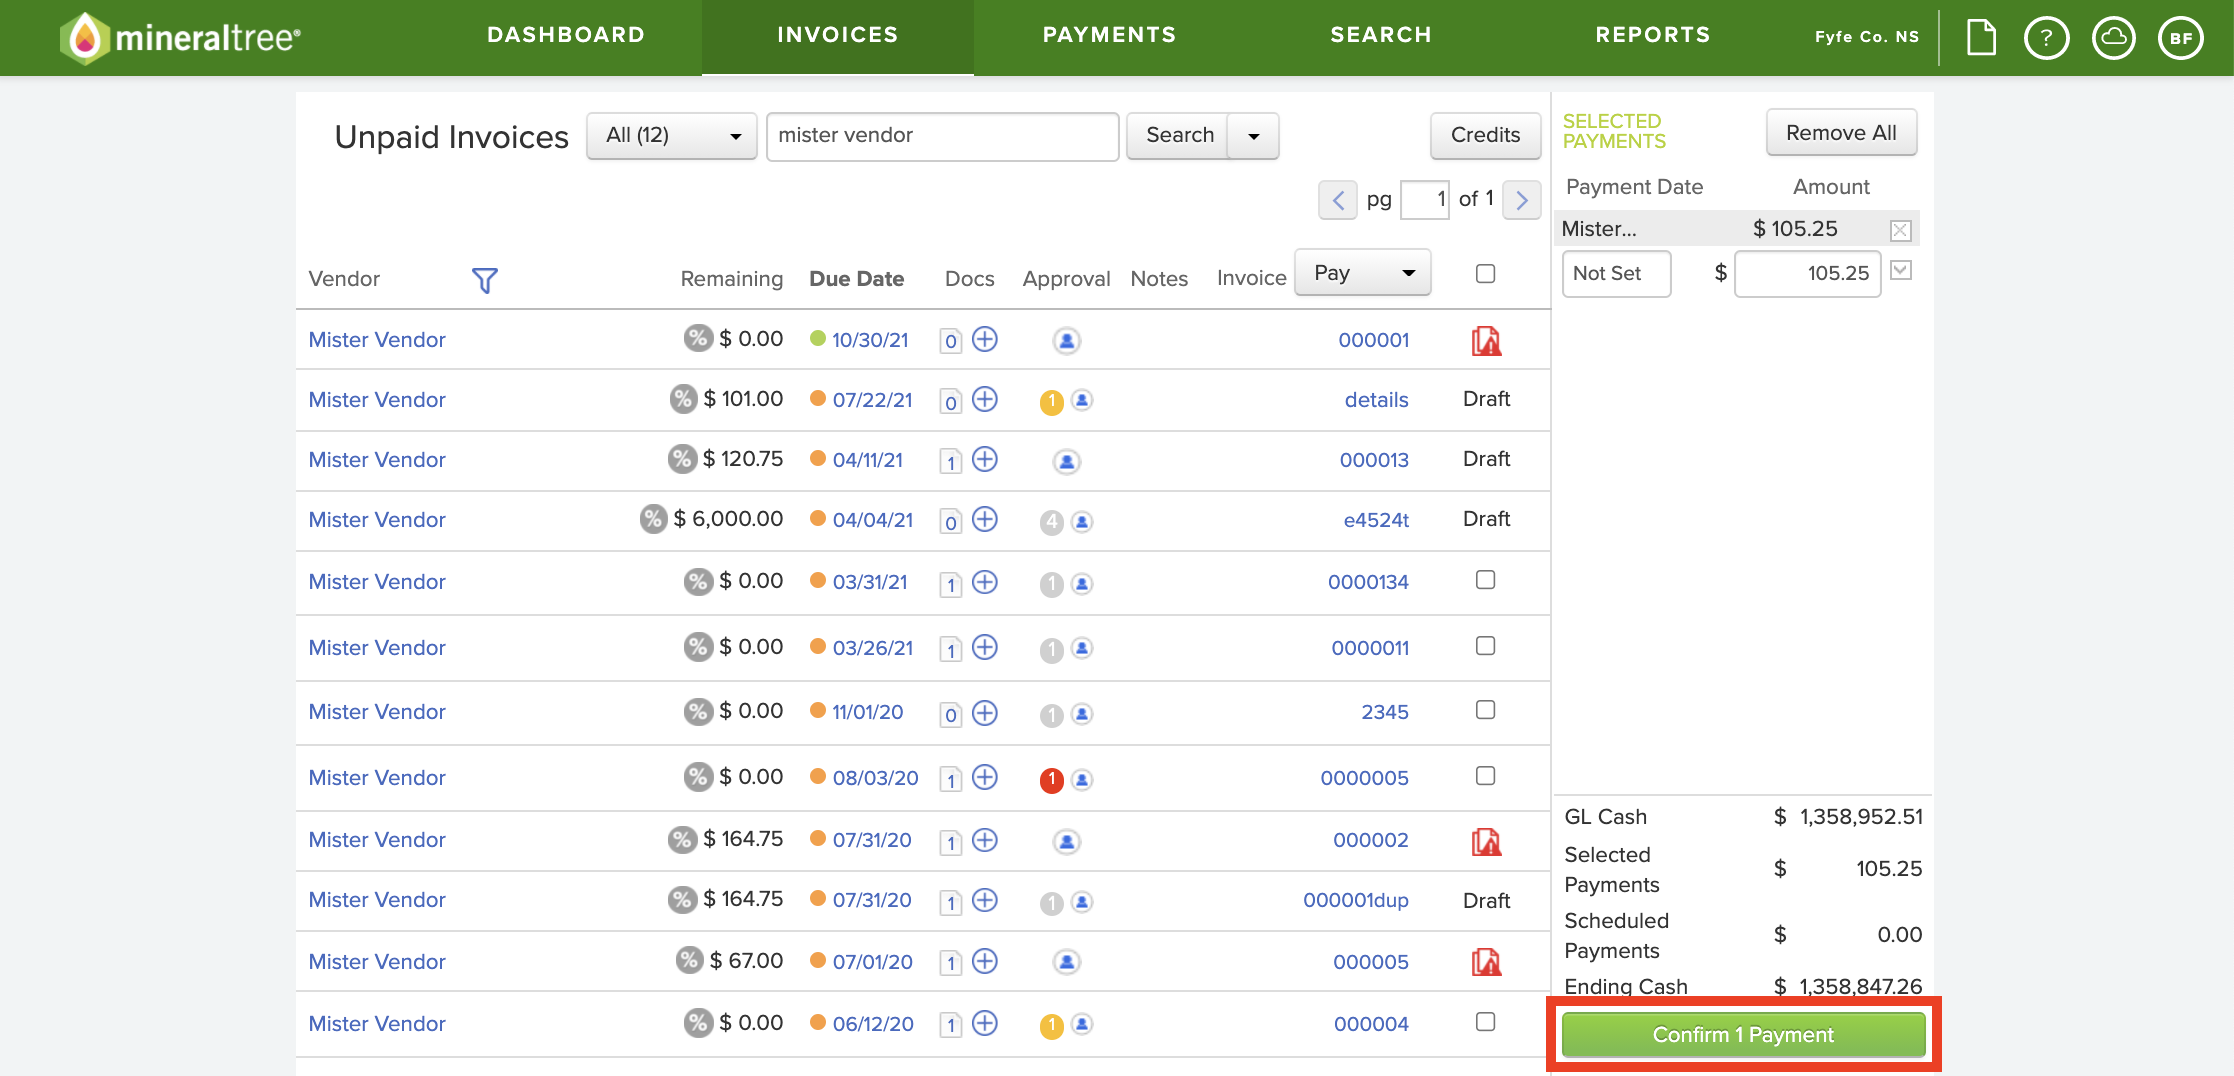Click approver icon for invoice 000013
This screenshot has height=1076, width=2234.
pyautogui.click(x=1067, y=461)
